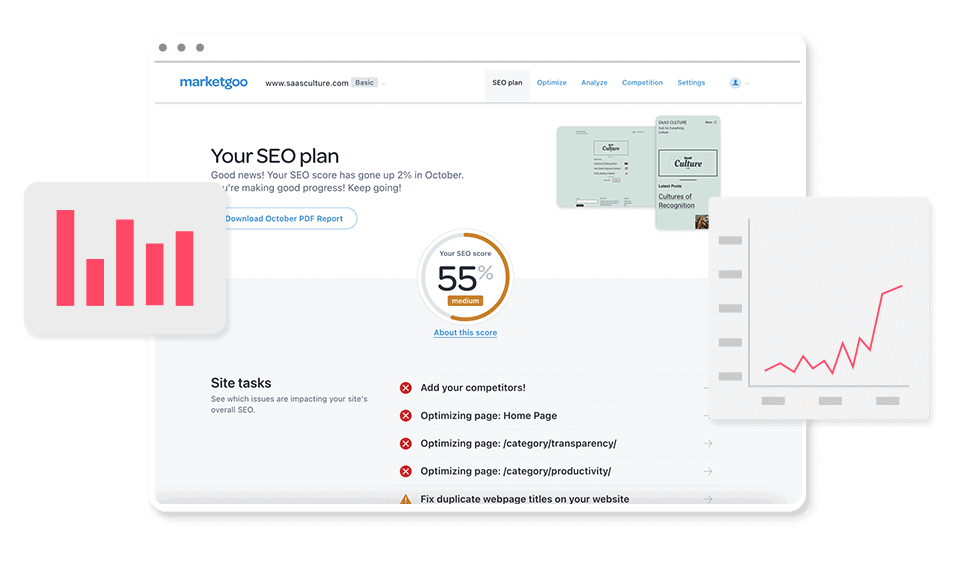
Task: Expand the www.saasculture.com site selector dropdown
Action: (384, 84)
